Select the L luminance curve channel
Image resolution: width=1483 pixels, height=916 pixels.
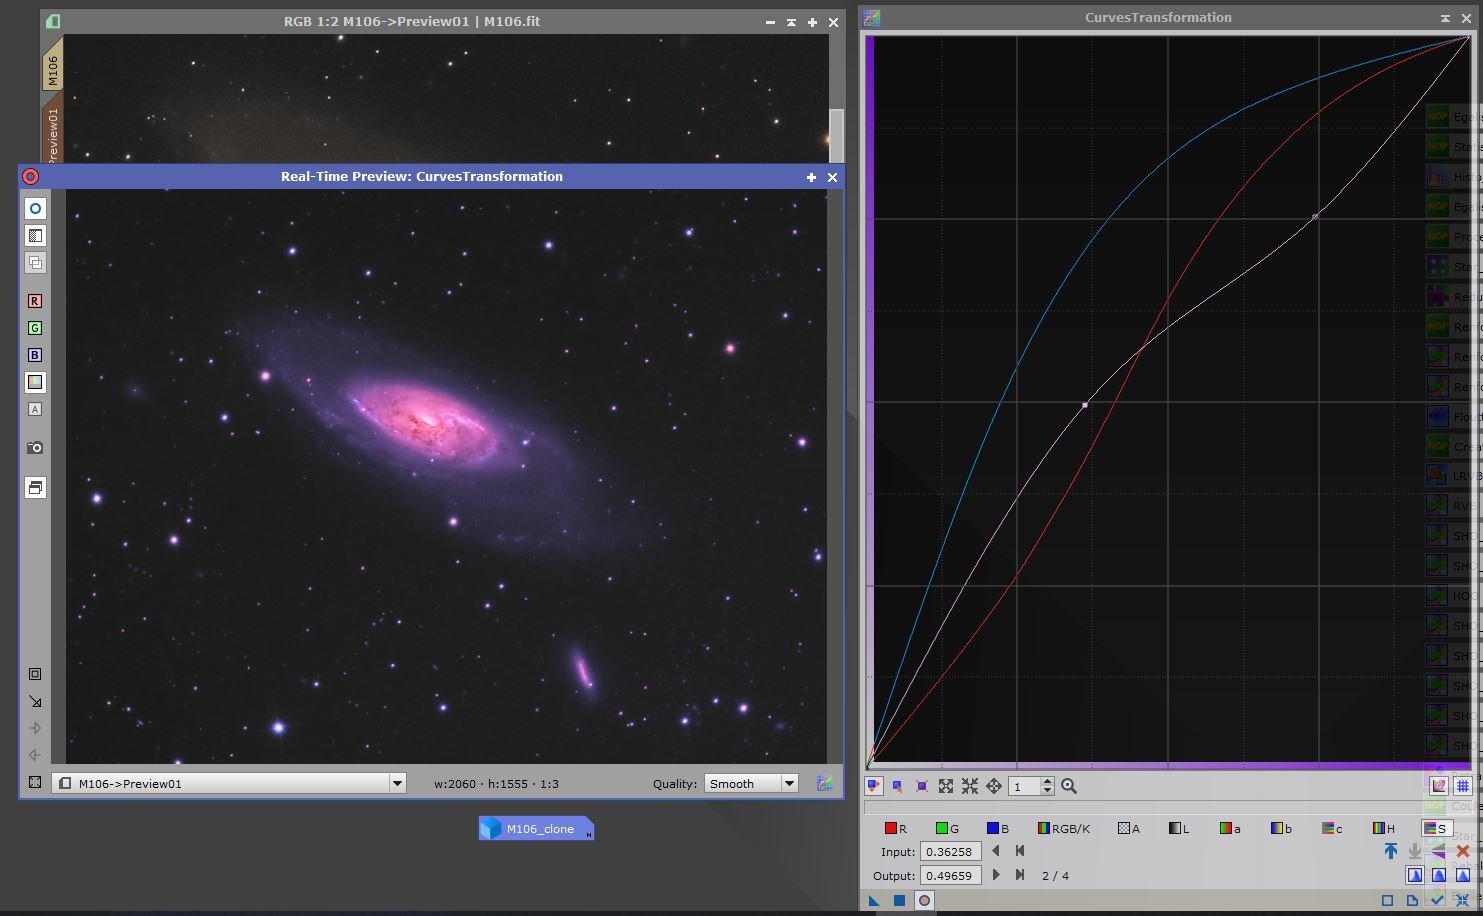point(1178,828)
